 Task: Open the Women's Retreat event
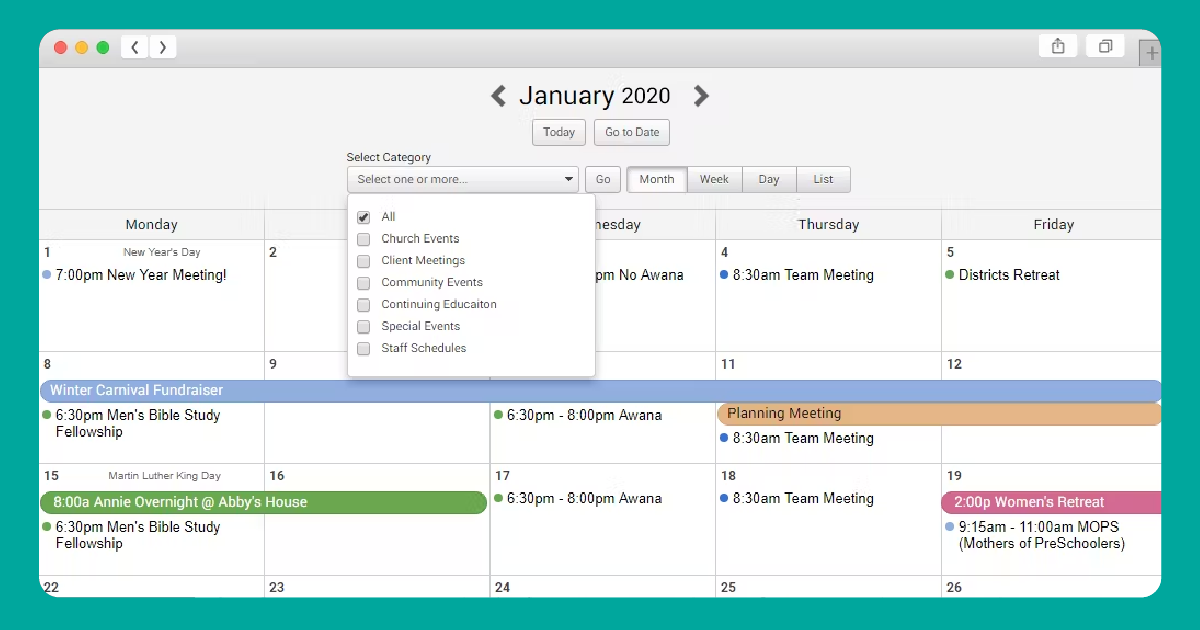[x=1051, y=502]
